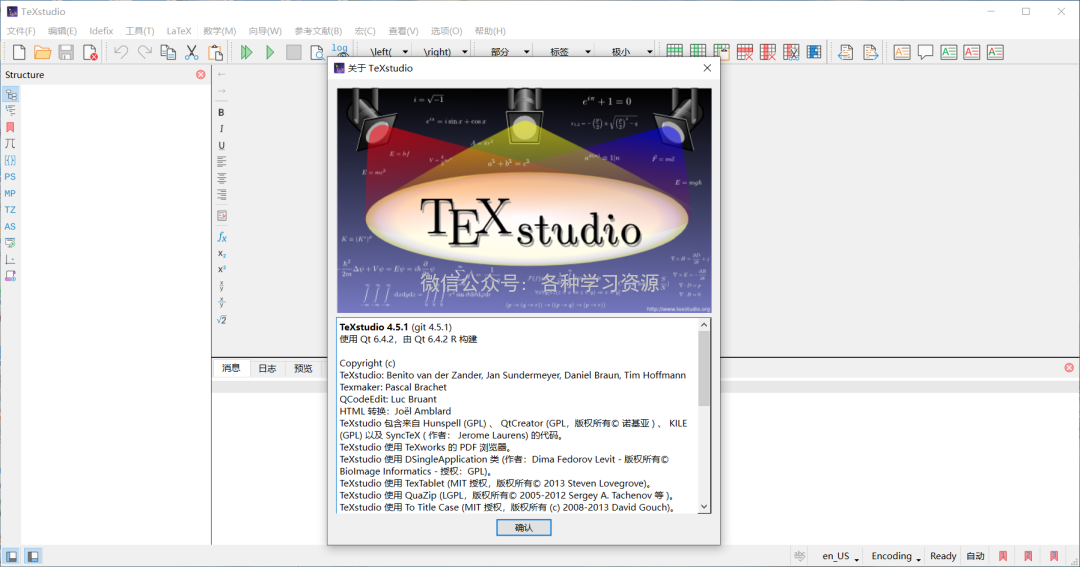The height and width of the screenshot is (567, 1080).
Task: Open the Encoding dropdown in the status bar
Action: pyautogui.click(x=896, y=556)
